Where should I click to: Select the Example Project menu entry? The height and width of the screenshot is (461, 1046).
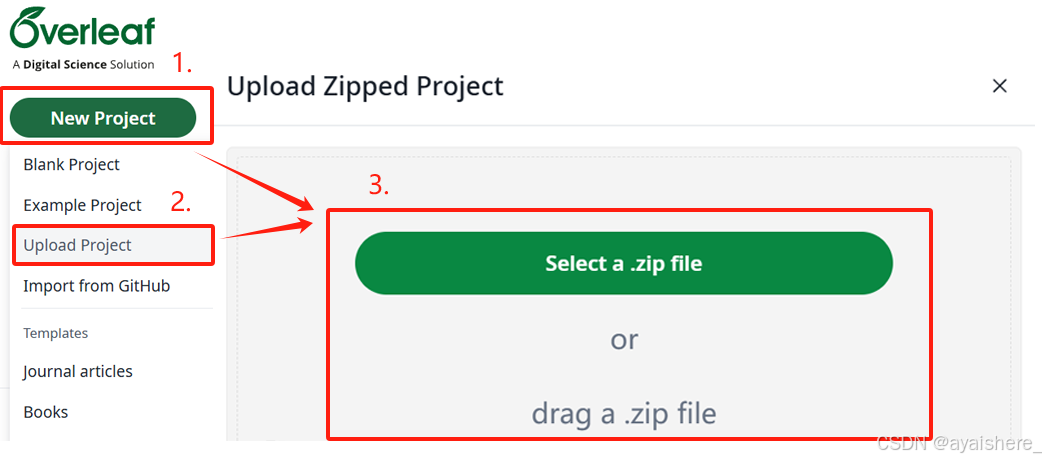(83, 205)
